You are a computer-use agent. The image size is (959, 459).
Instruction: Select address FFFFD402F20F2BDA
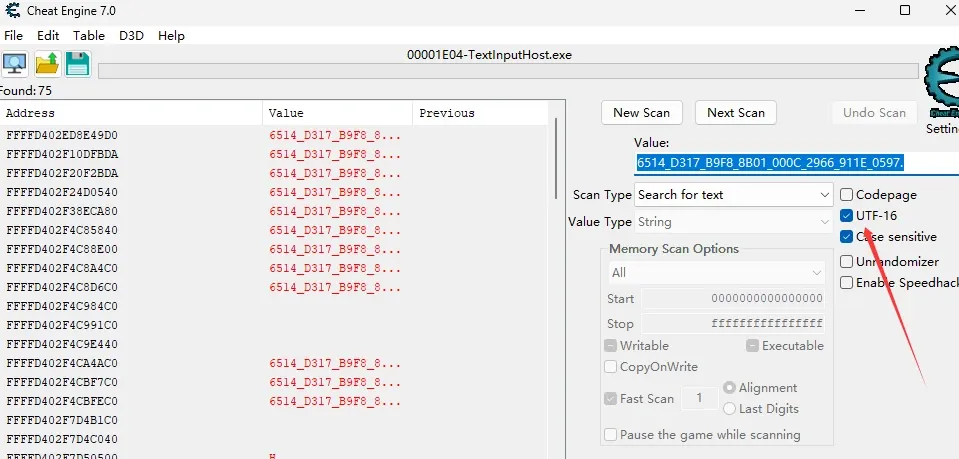[x=62, y=173]
